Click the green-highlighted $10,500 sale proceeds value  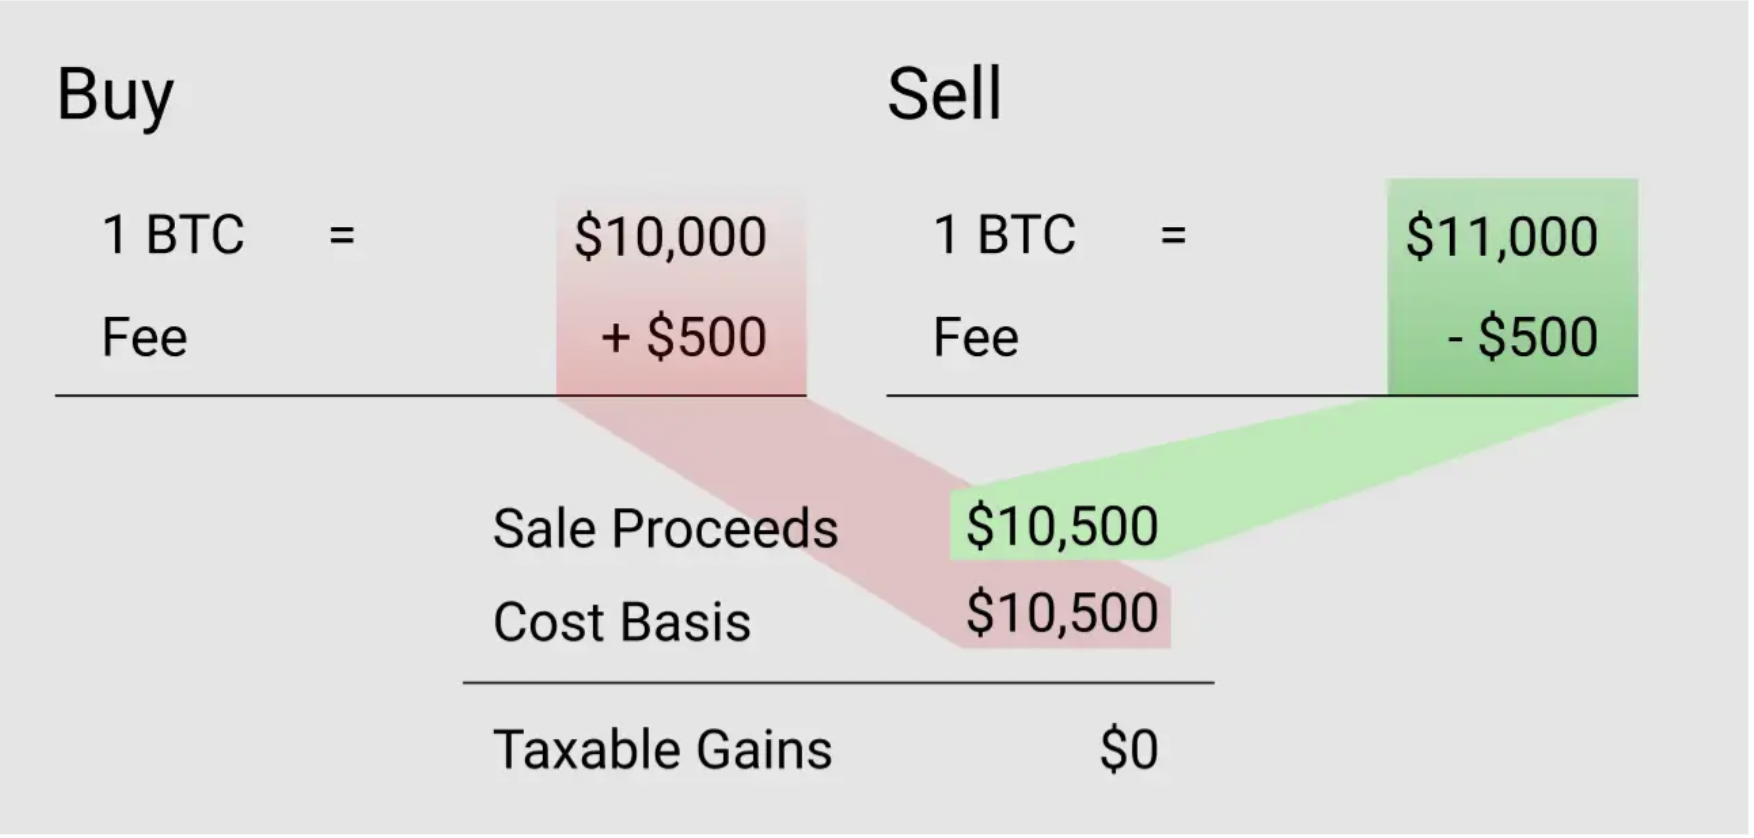(x=1062, y=526)
